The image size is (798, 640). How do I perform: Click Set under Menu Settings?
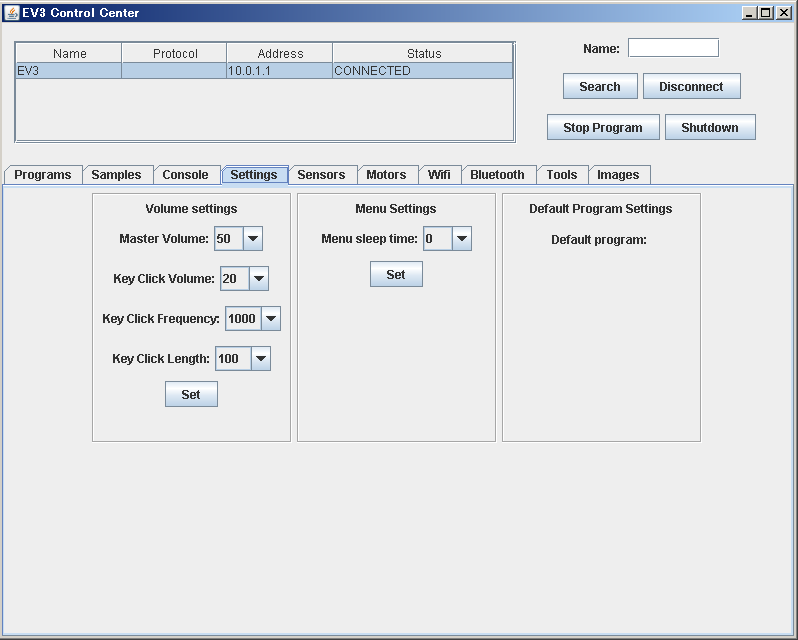(396, 275)
